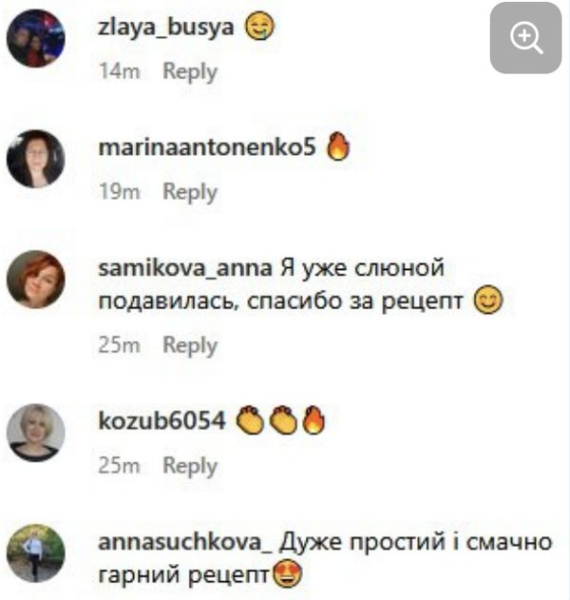Open the zlaya_busya username link
This screenshot has width=570, height=600.
tap(166, 28)
